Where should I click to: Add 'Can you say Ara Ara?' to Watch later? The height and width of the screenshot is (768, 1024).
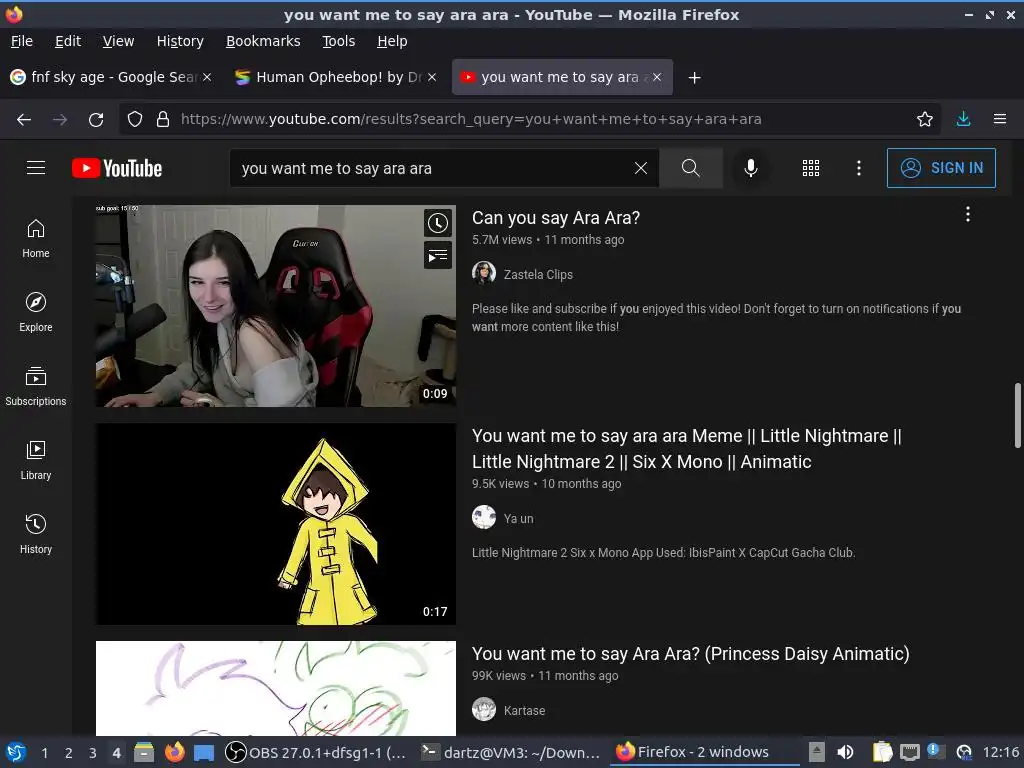(x=438, y=223)
